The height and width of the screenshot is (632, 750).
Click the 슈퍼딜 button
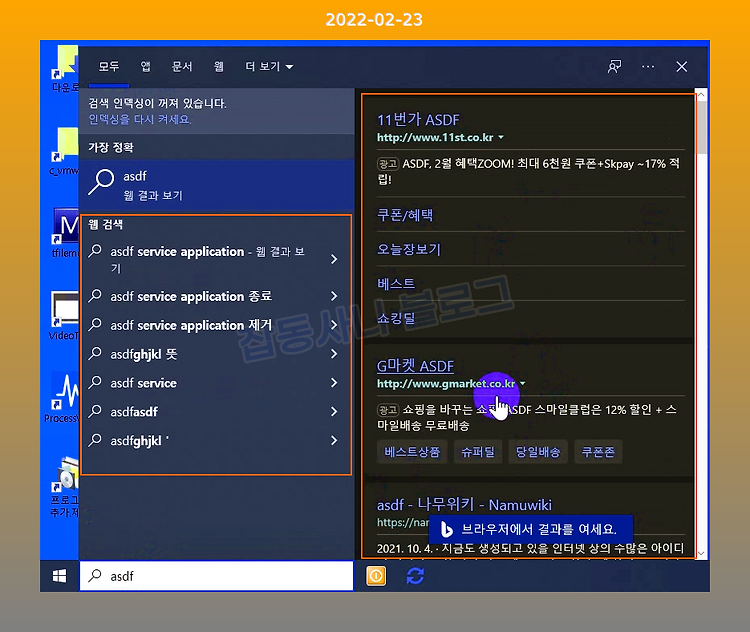[477, 452]
